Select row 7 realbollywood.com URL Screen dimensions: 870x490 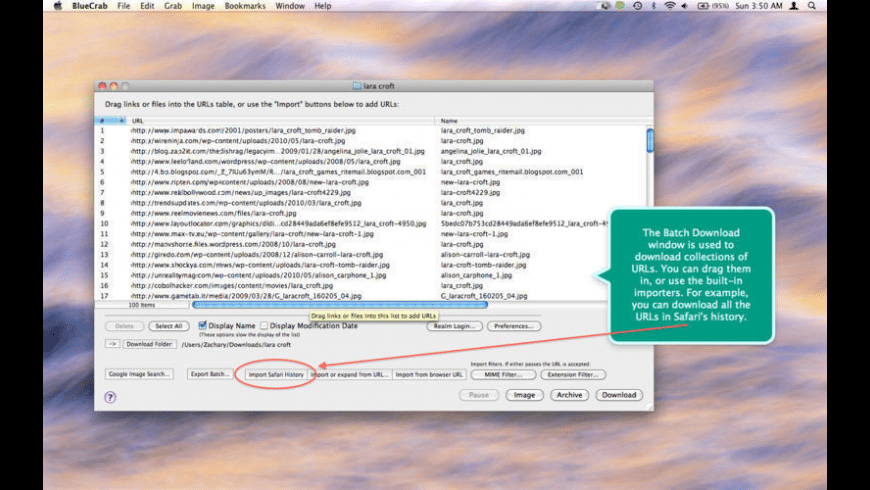tap(241, 193)
